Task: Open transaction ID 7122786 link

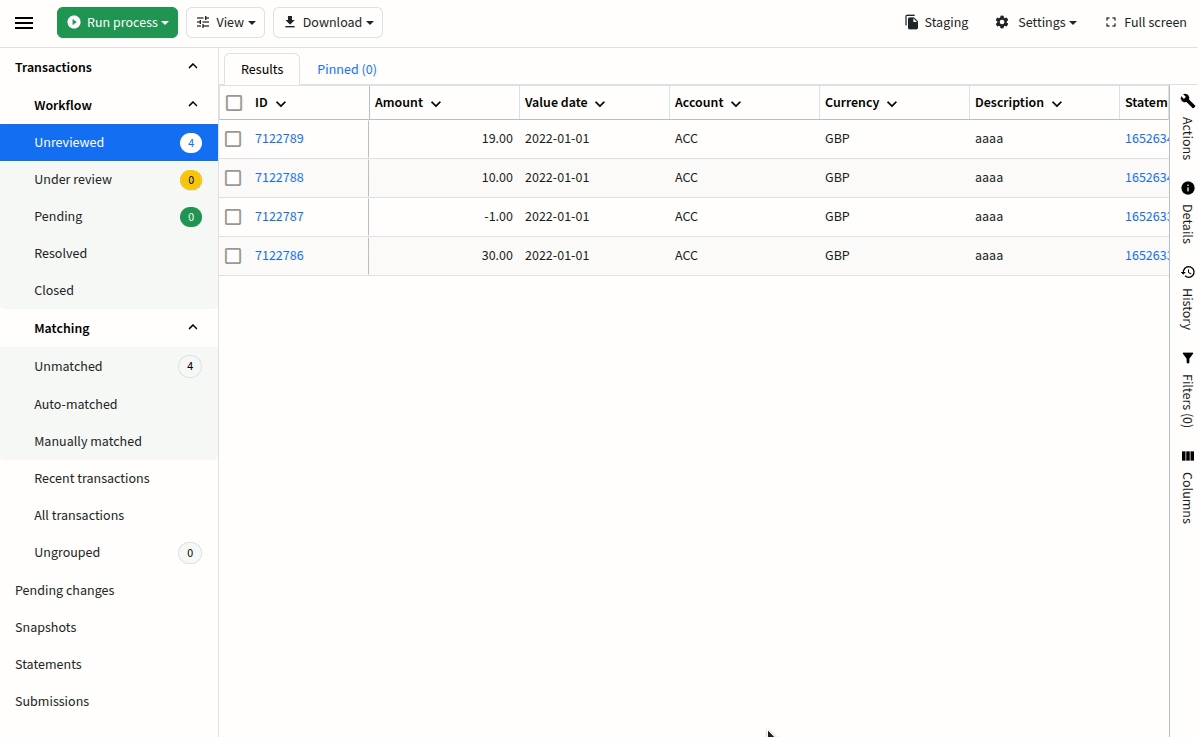Action: 279,255
